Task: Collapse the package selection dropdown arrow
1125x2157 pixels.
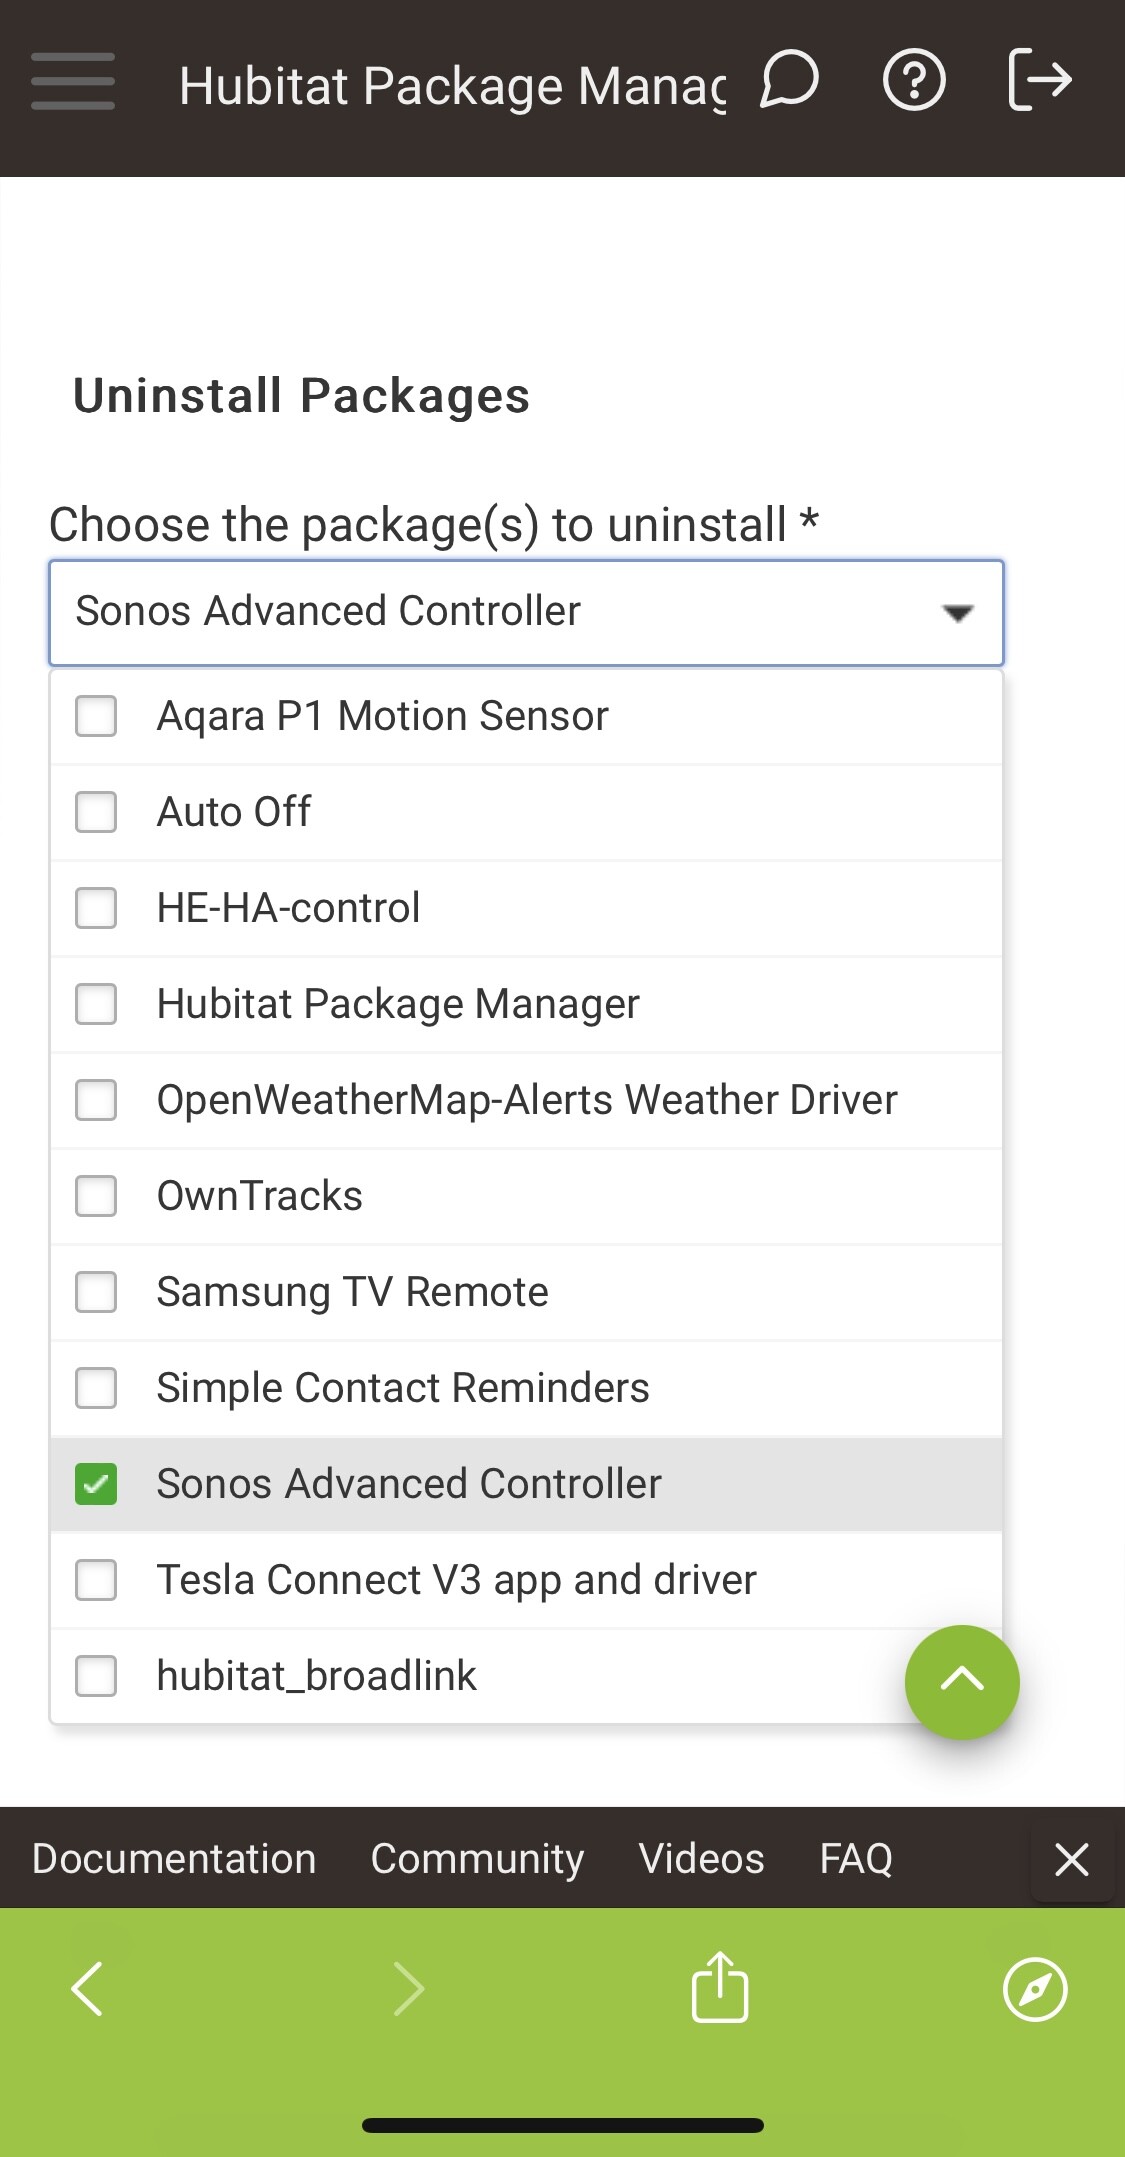Action: pos(958,613)
